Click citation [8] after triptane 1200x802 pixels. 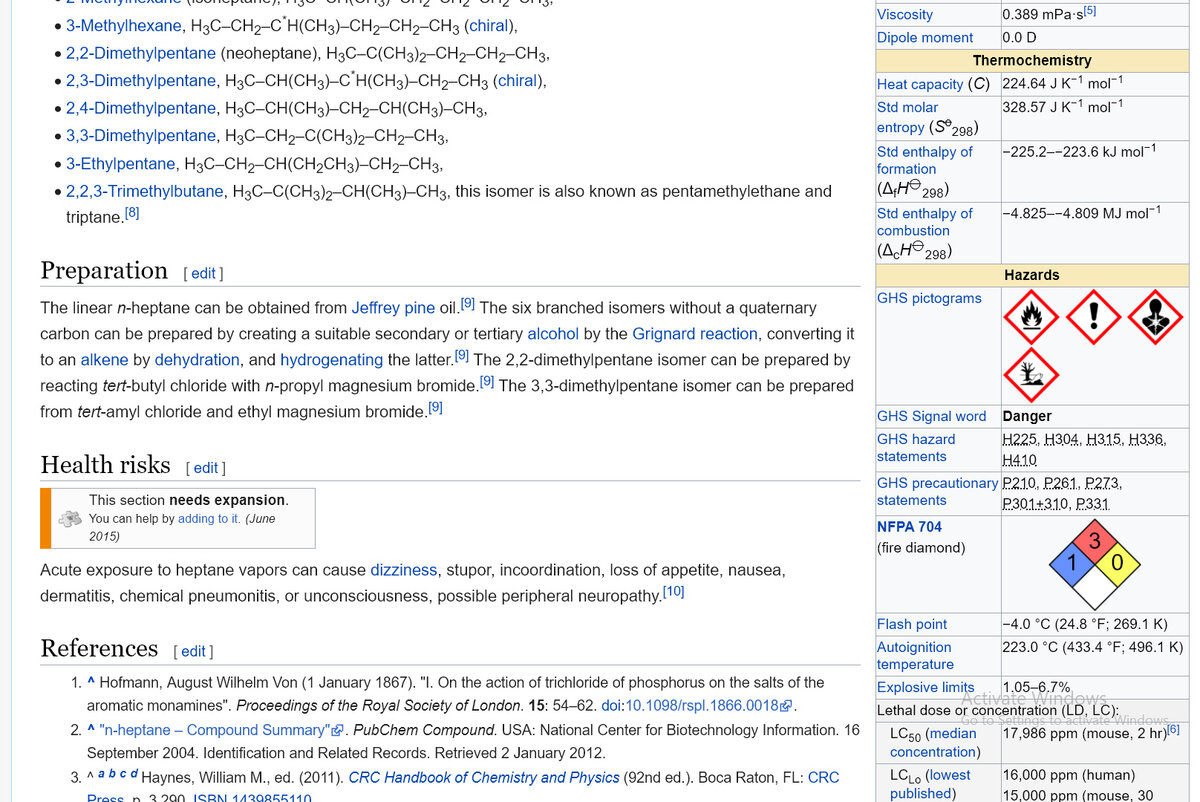click(132, 212)
